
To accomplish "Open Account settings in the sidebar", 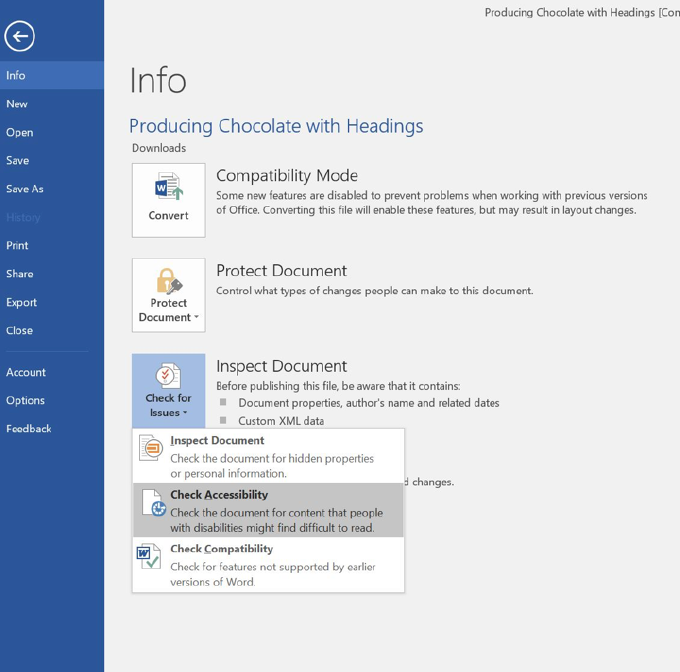I will 52,372.
